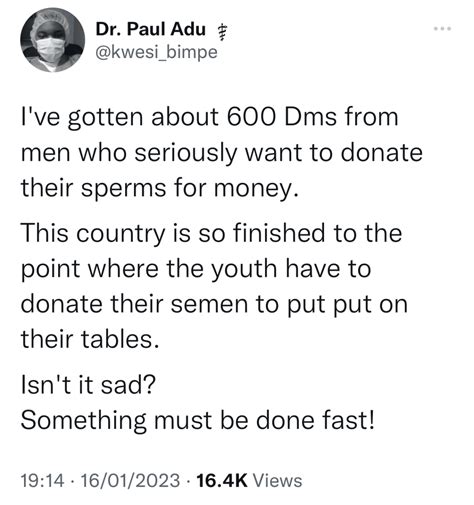
Task: Click the line "their sperms for money."
Action: [159, 189]
